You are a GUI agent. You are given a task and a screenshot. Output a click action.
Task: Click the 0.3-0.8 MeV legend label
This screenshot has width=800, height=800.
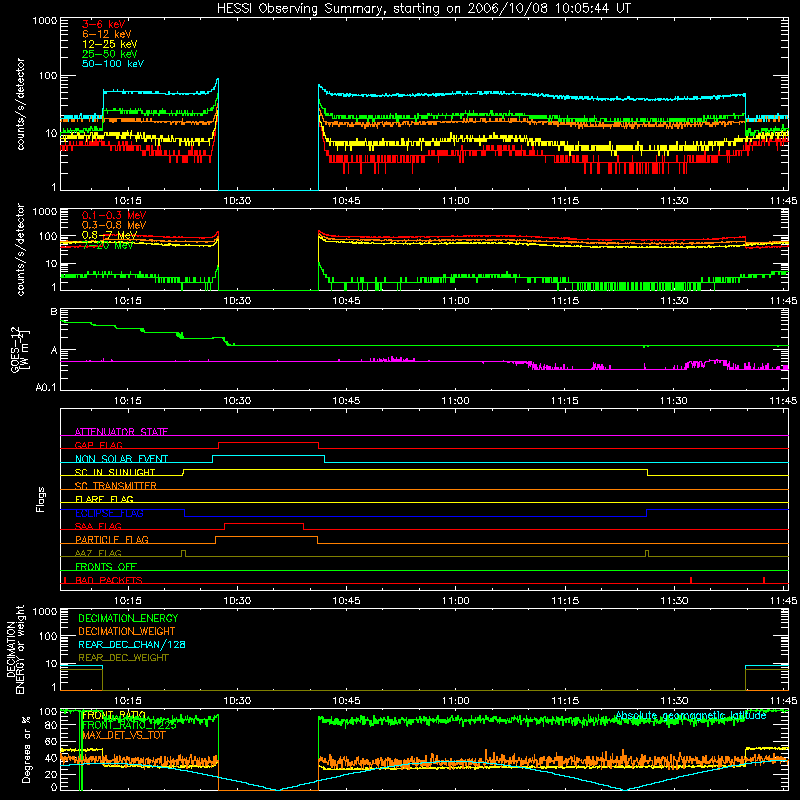click(x=114, y=225)
